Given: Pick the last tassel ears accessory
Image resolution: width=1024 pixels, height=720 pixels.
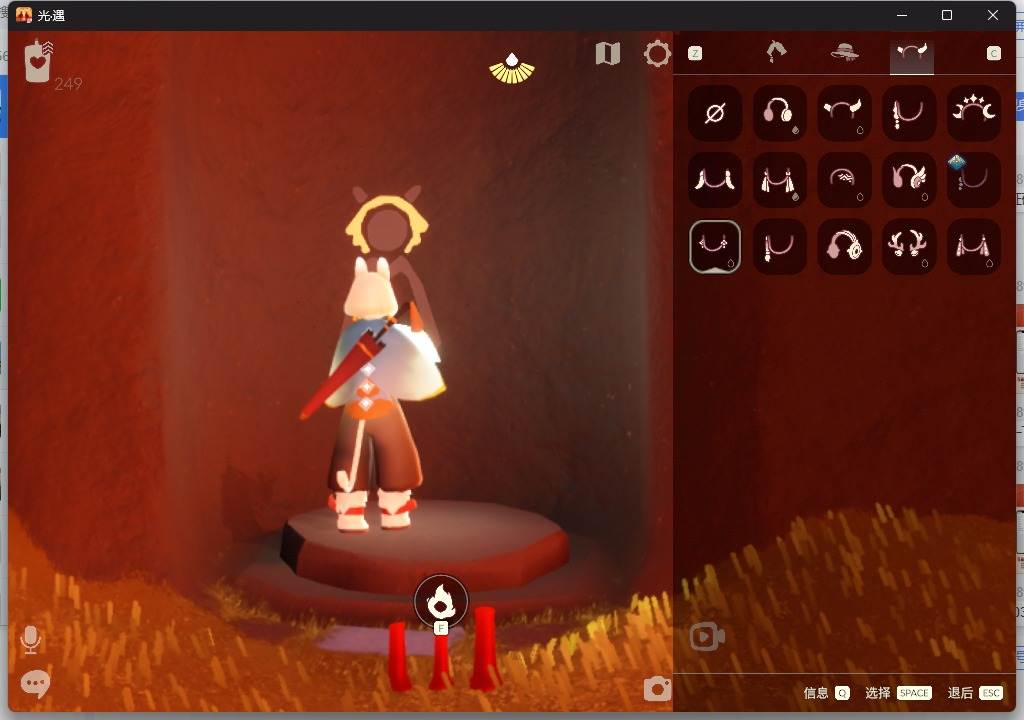Looking at the screenshot, I should pos(973,246).
